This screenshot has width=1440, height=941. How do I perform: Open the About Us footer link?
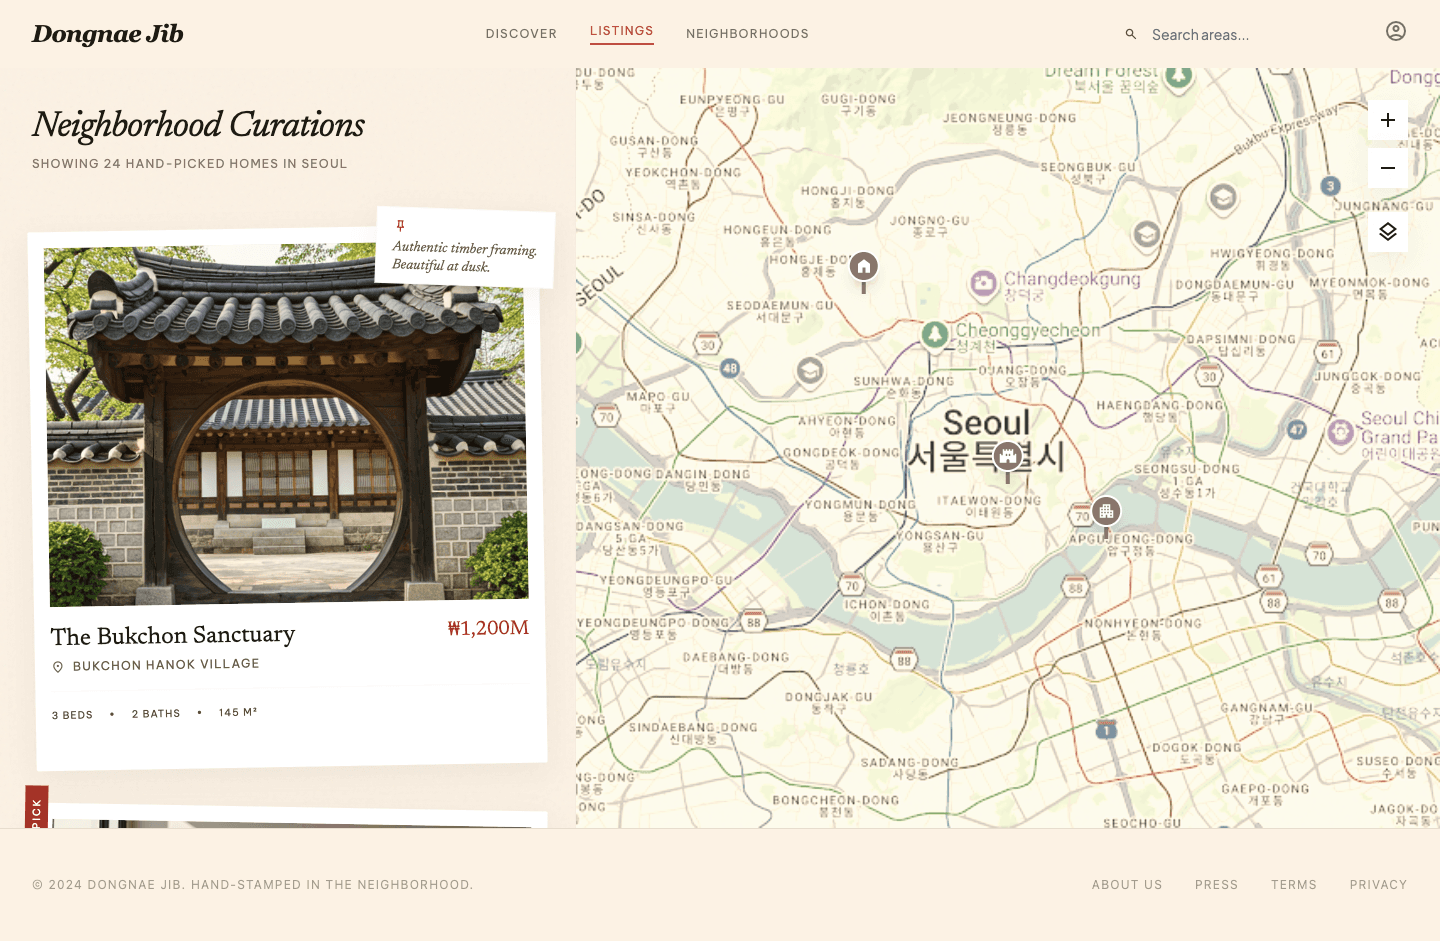coord(1127,885)
